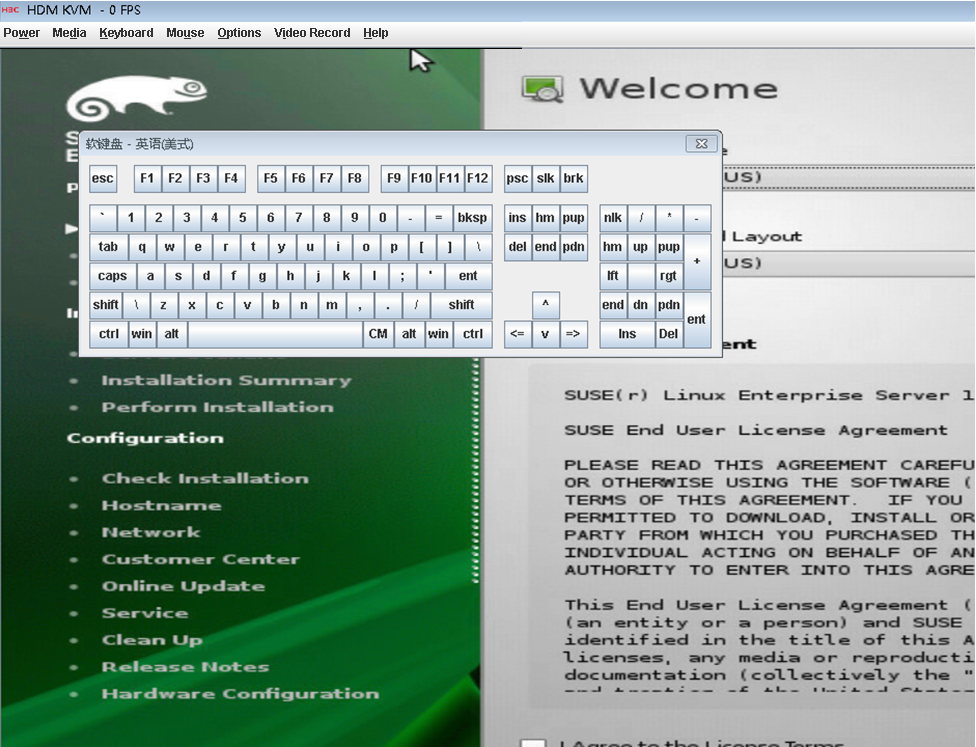
Task: Click the CM context menu key
Action: (x=378, y=334)
